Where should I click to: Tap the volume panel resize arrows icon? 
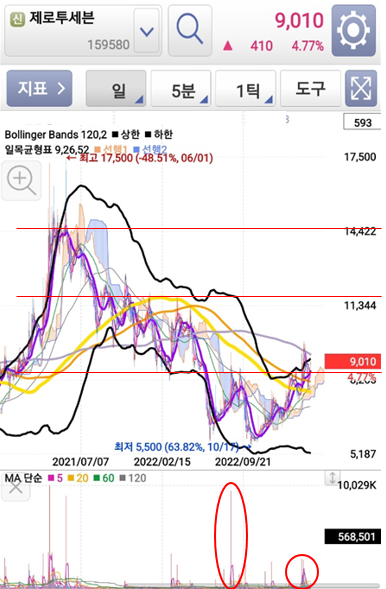[x=332, y=477]
